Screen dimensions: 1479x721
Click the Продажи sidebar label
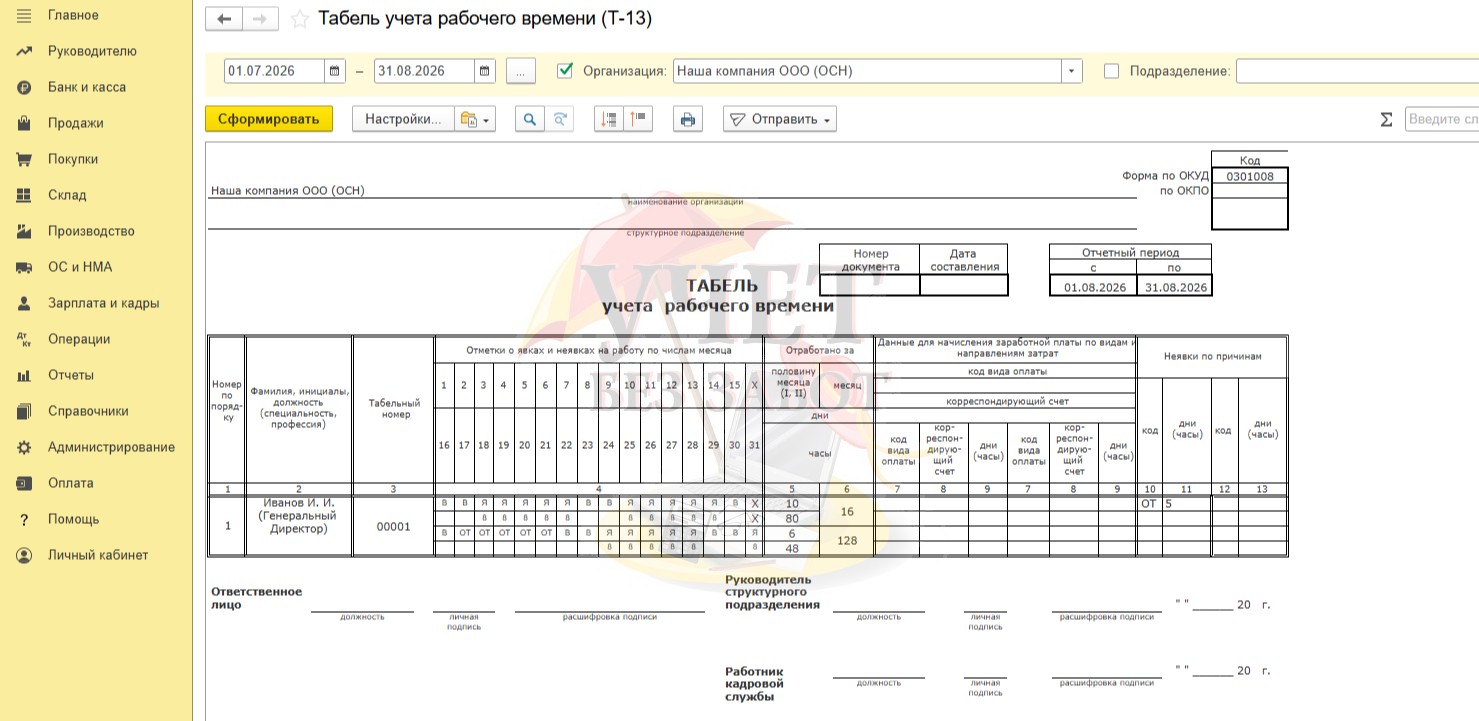pos(76,123)
